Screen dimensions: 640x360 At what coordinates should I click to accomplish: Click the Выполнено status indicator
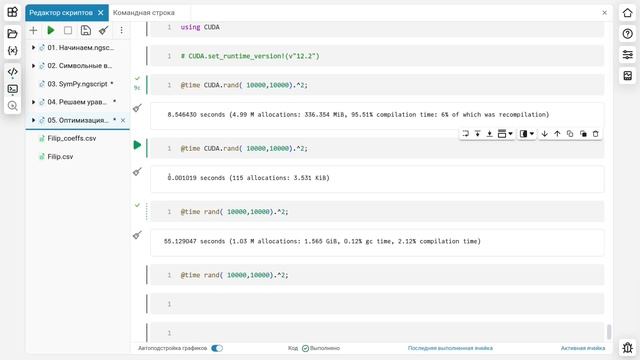[x=321, y=348]
